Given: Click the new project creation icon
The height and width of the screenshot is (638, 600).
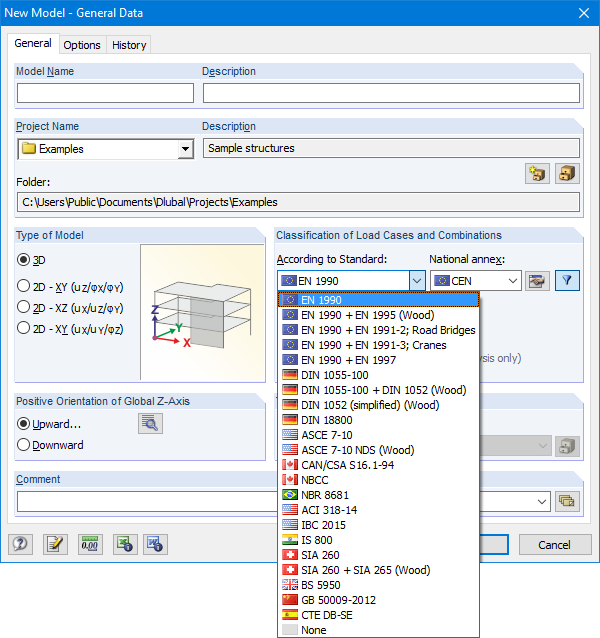Looking at the screenshot, I should [x=537, y=174].
